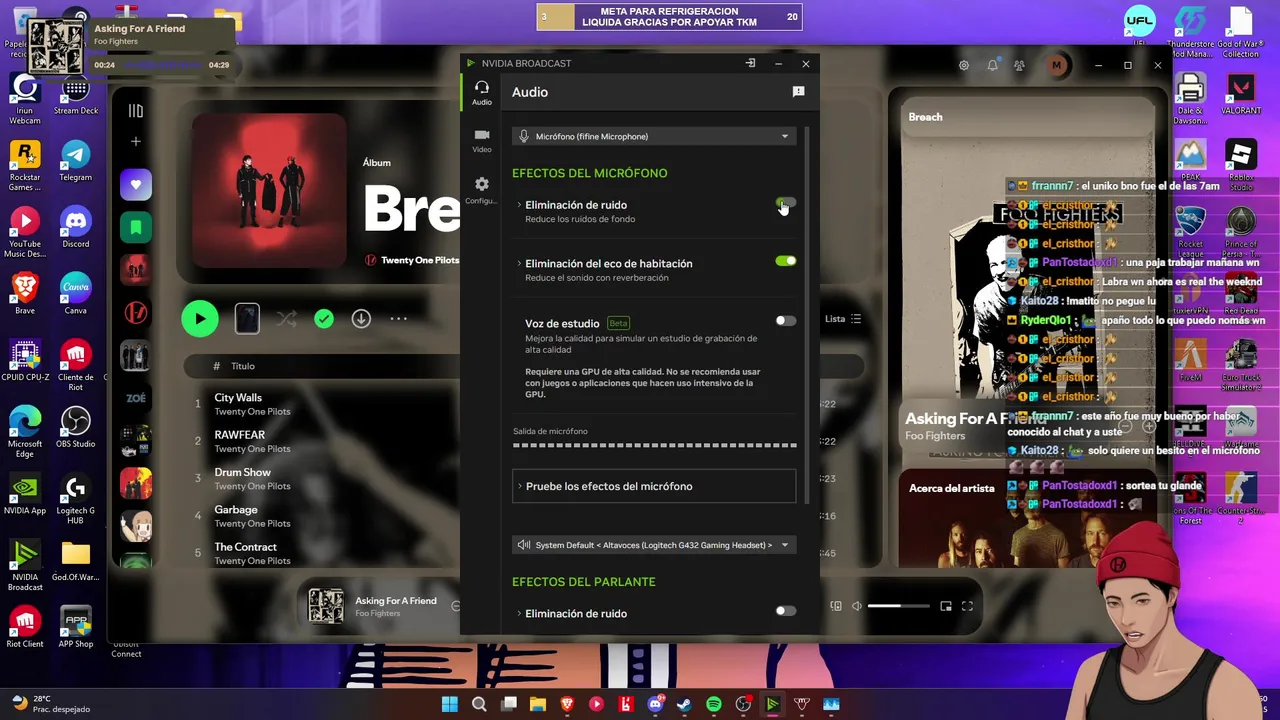
Task: Open the Lista view options dropdown in Spotify
Action: pyautogui.click(x=842, y=319)
